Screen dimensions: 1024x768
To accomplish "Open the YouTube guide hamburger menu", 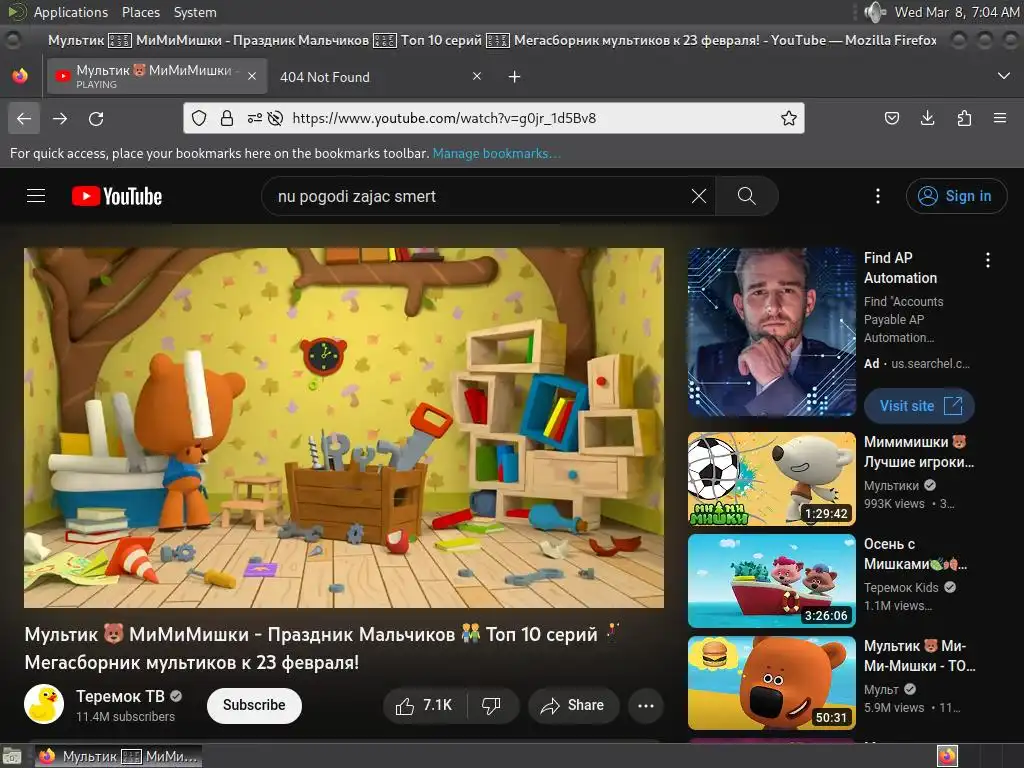I will click(x=36, y=196).
